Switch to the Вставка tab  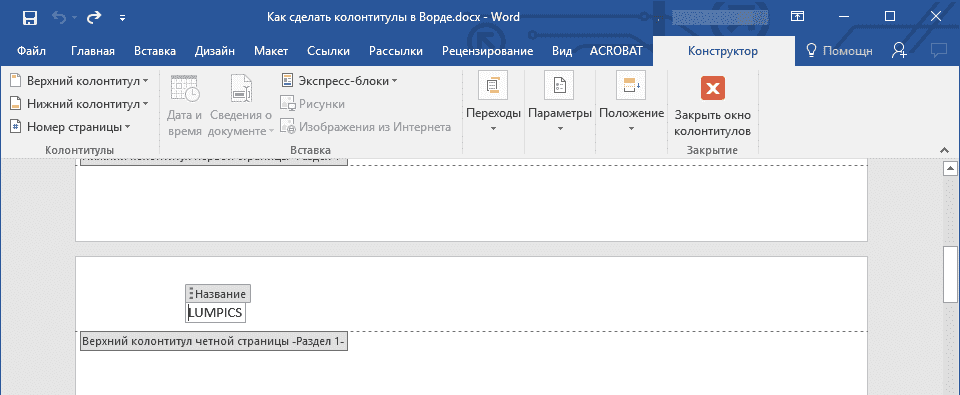(155, 51)
